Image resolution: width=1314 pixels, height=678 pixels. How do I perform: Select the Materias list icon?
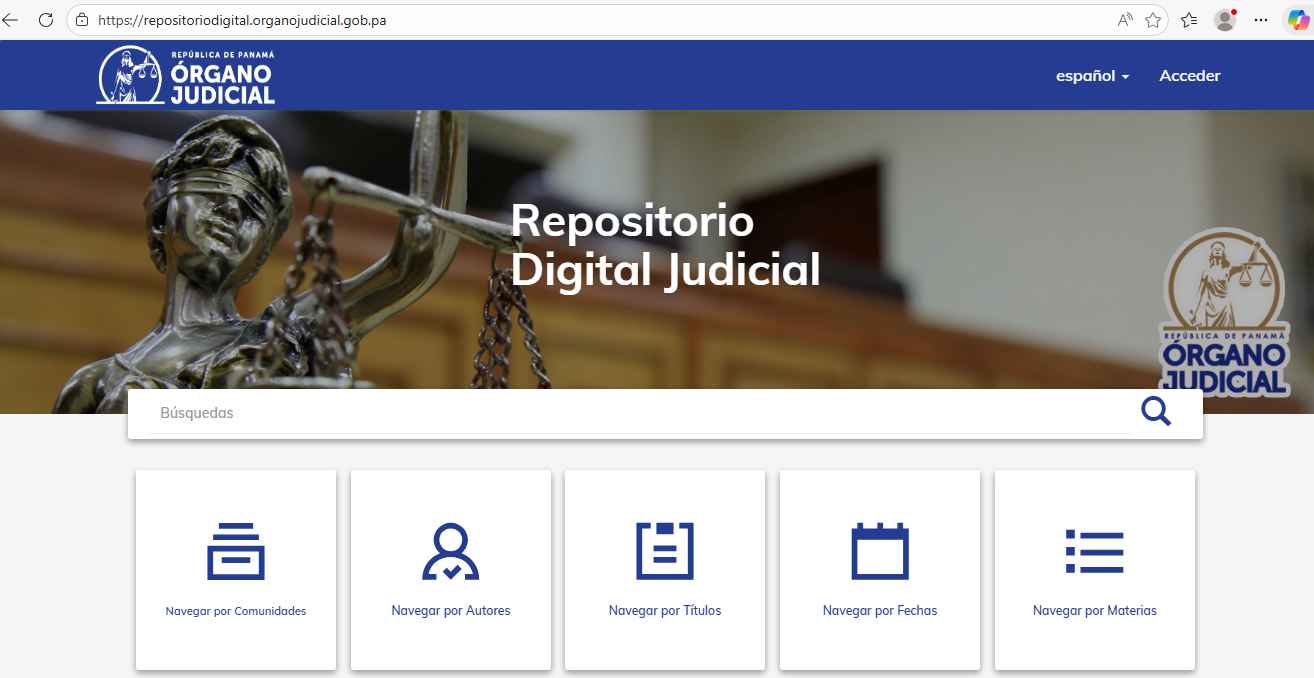(1094, 551)
